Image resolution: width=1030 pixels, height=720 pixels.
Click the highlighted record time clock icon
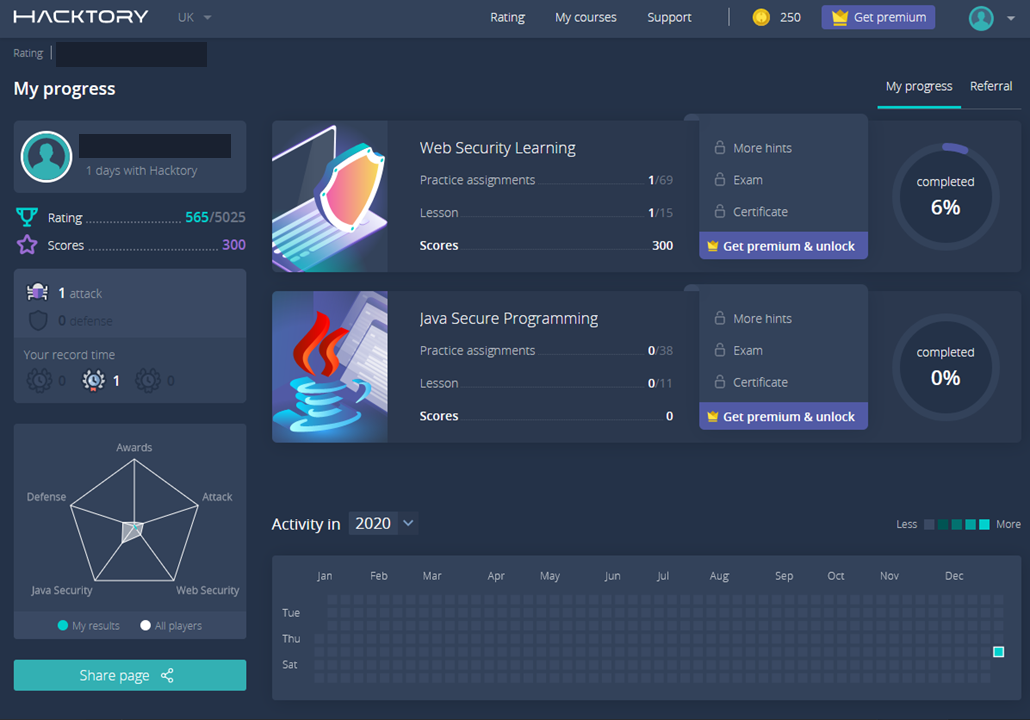93,380
